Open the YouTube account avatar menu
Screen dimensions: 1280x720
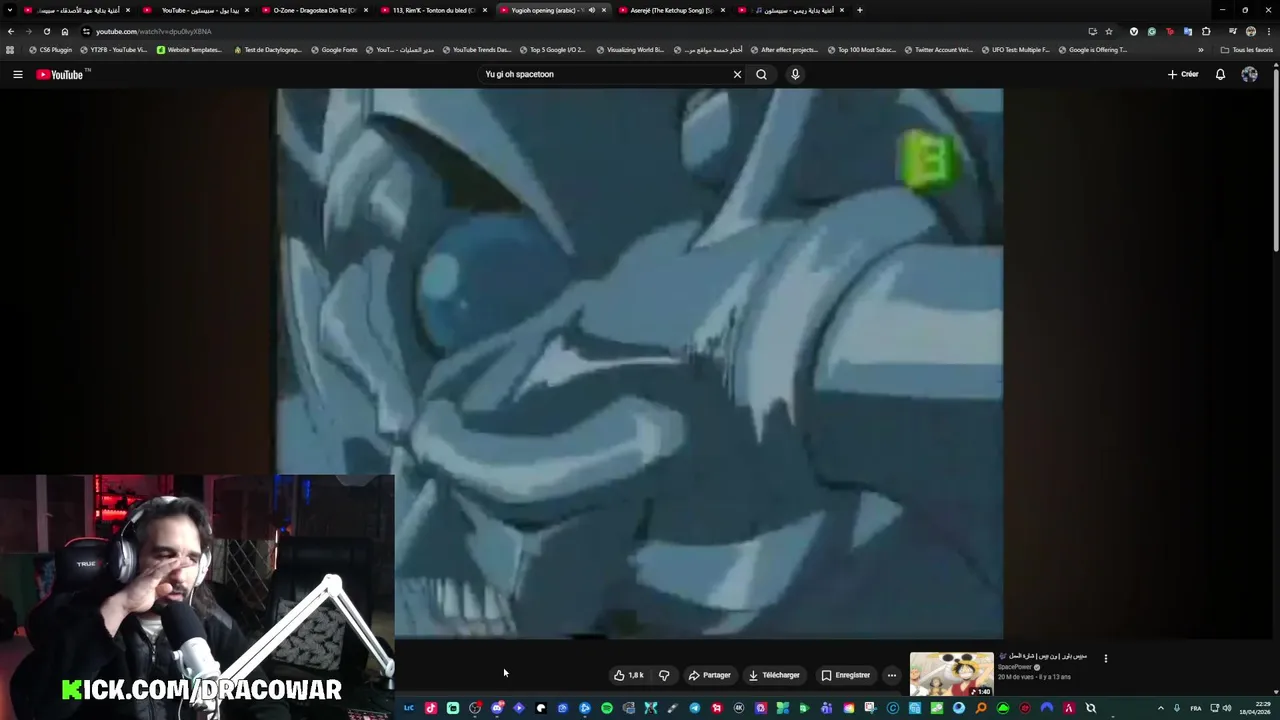1249,74
